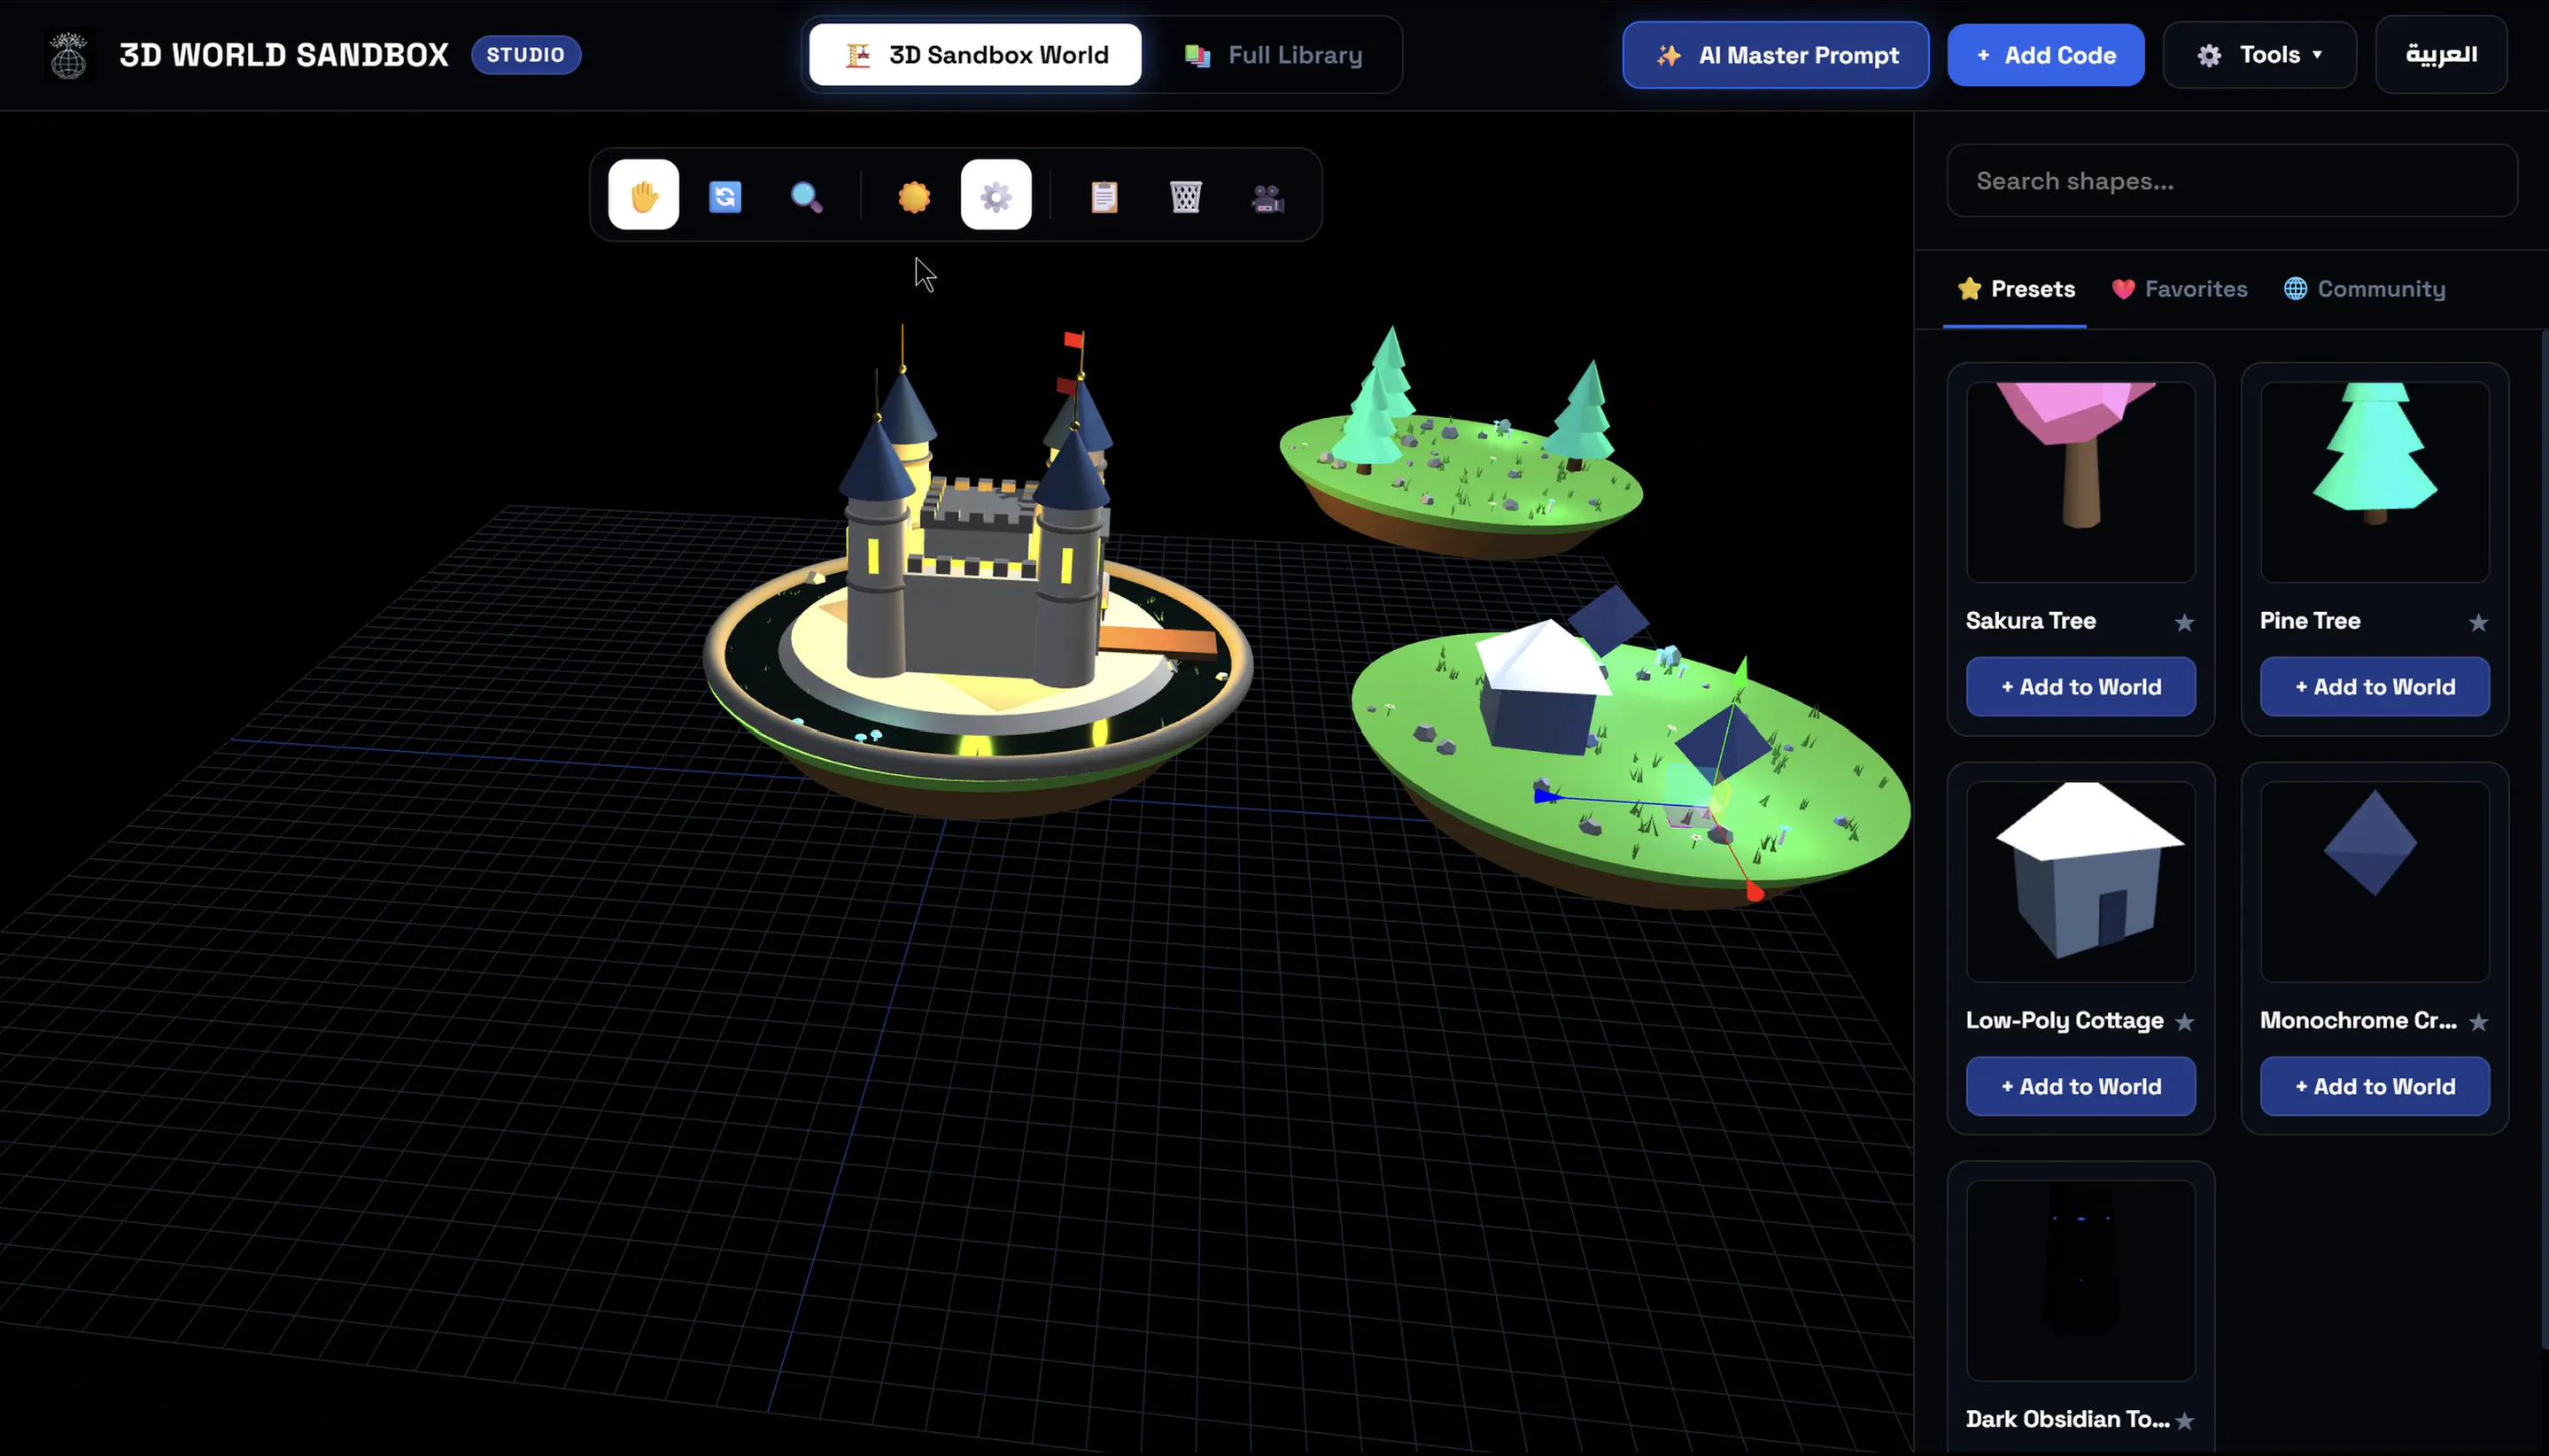Screen dimensions: 2549x1456
Task: Select the hand pan tool
Action: (x=643, y=195)
